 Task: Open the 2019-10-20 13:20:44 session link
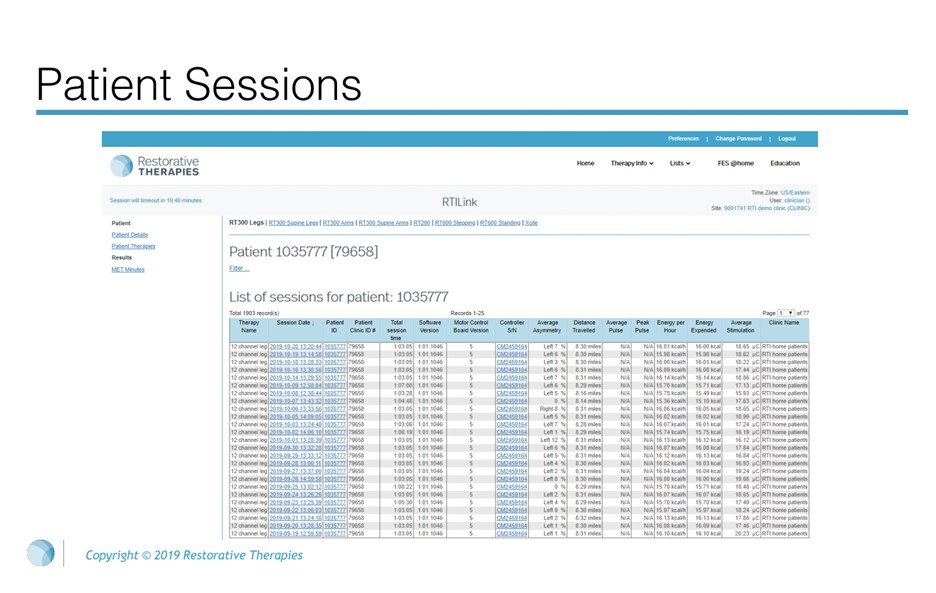click(x=295, y=345)
